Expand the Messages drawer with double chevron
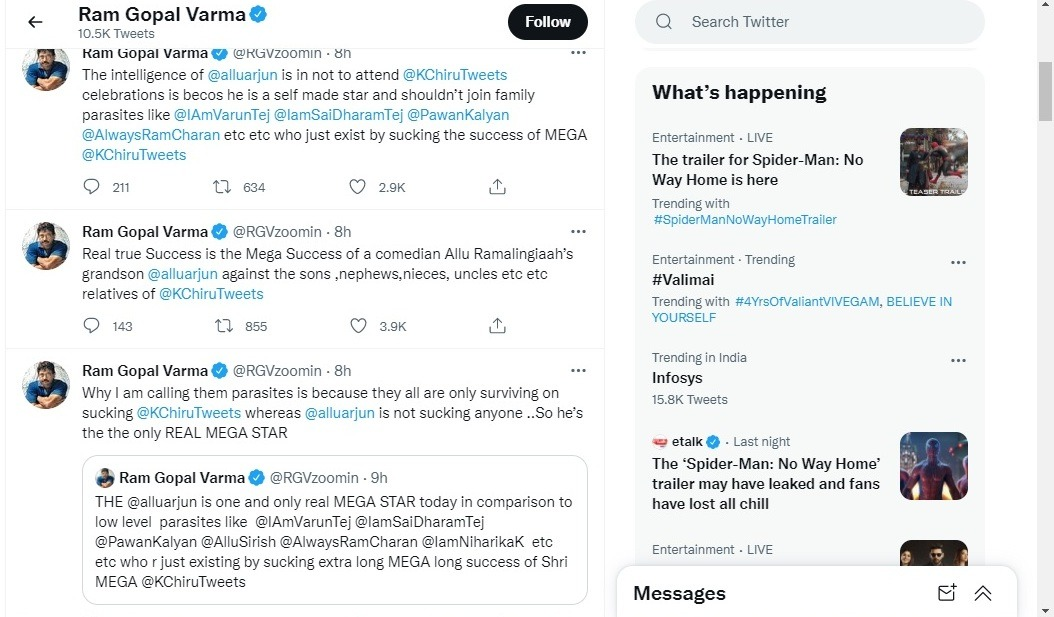 click(x=983, y=593)
